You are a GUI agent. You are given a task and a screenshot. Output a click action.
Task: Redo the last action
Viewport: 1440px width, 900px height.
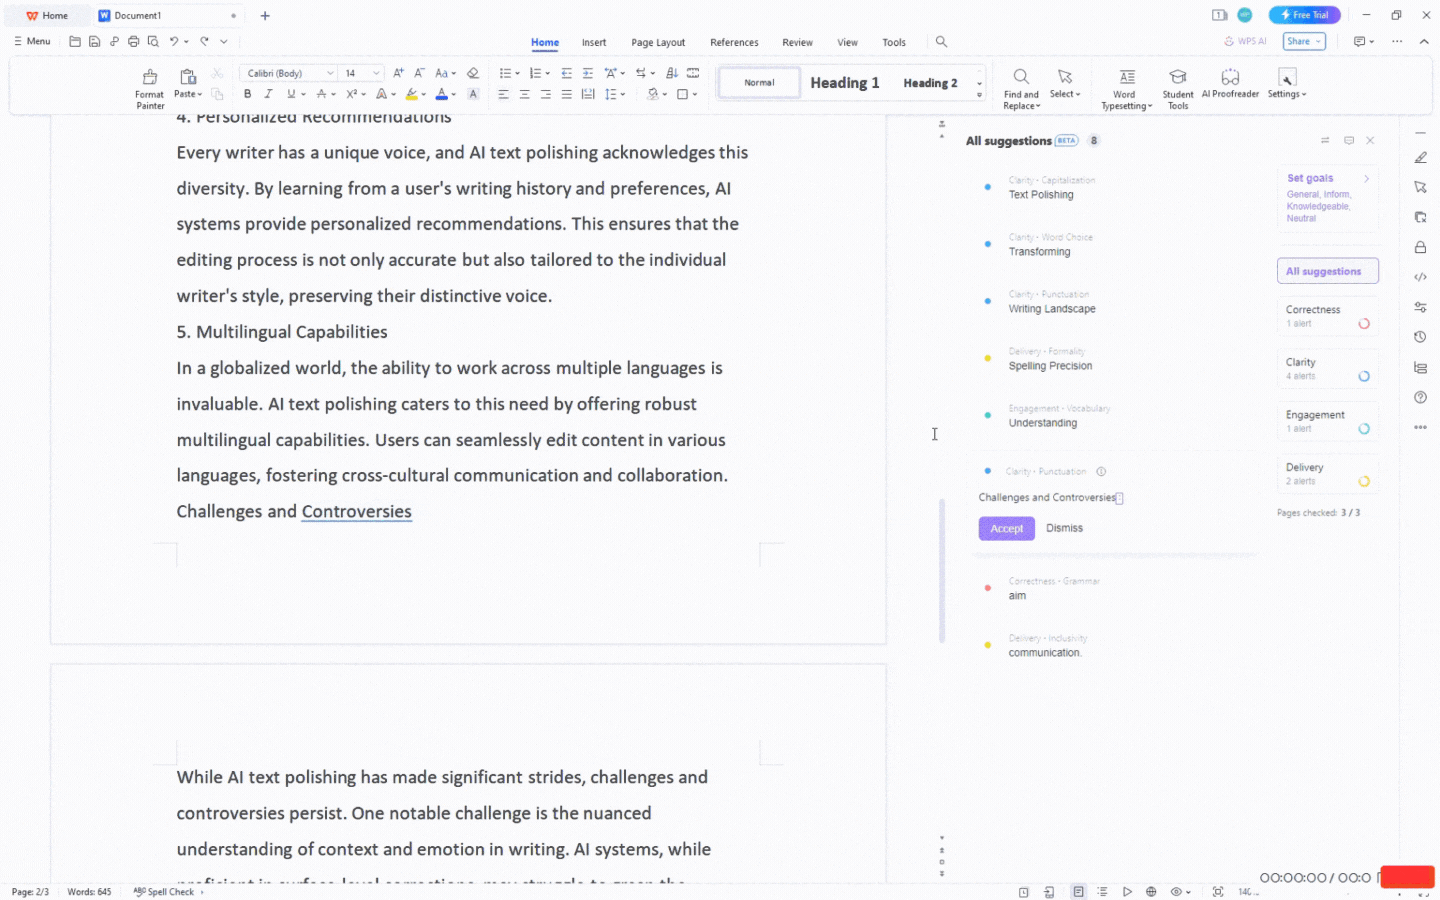click(204, 41)
